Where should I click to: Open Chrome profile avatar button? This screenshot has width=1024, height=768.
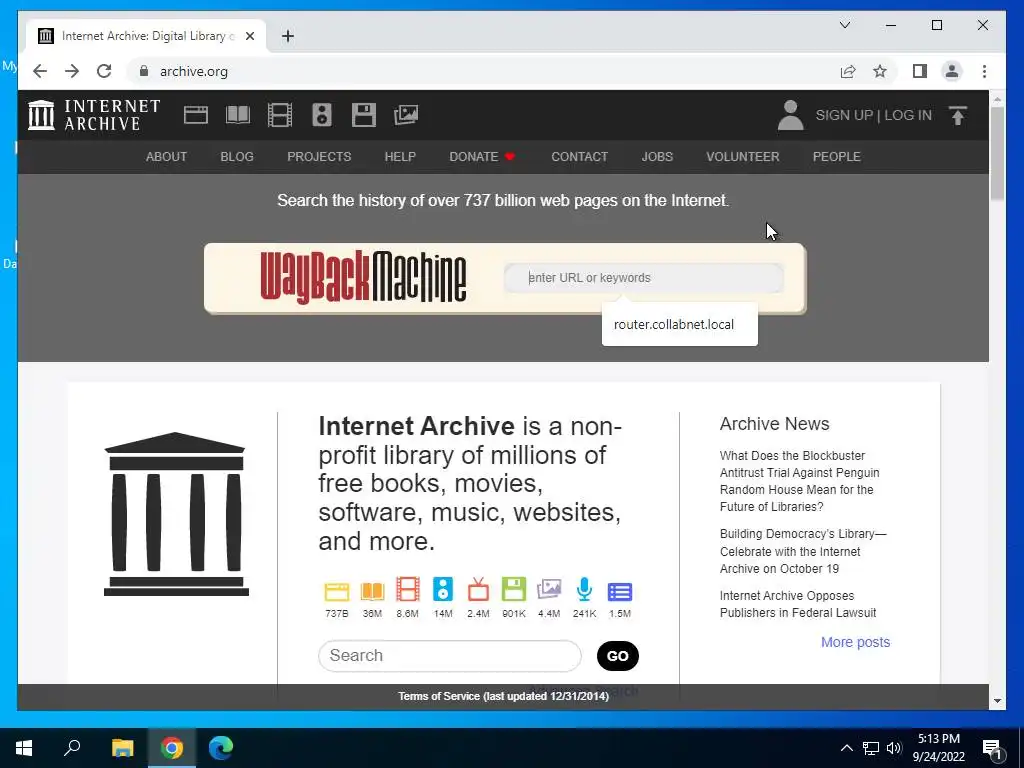tap(952, 71)
